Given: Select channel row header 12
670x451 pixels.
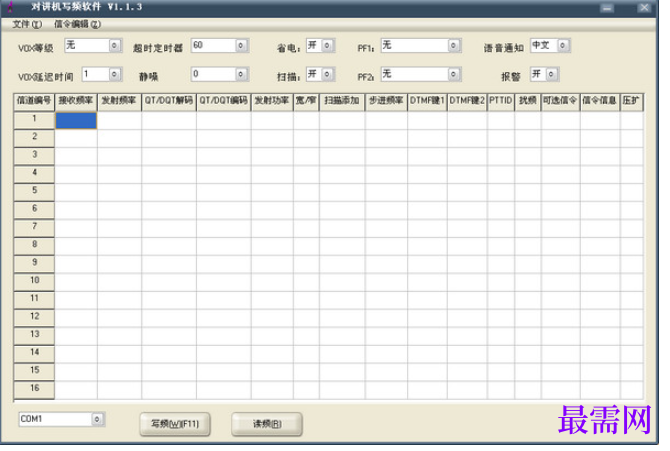Looking at the screenshot, I should [34, 318].
